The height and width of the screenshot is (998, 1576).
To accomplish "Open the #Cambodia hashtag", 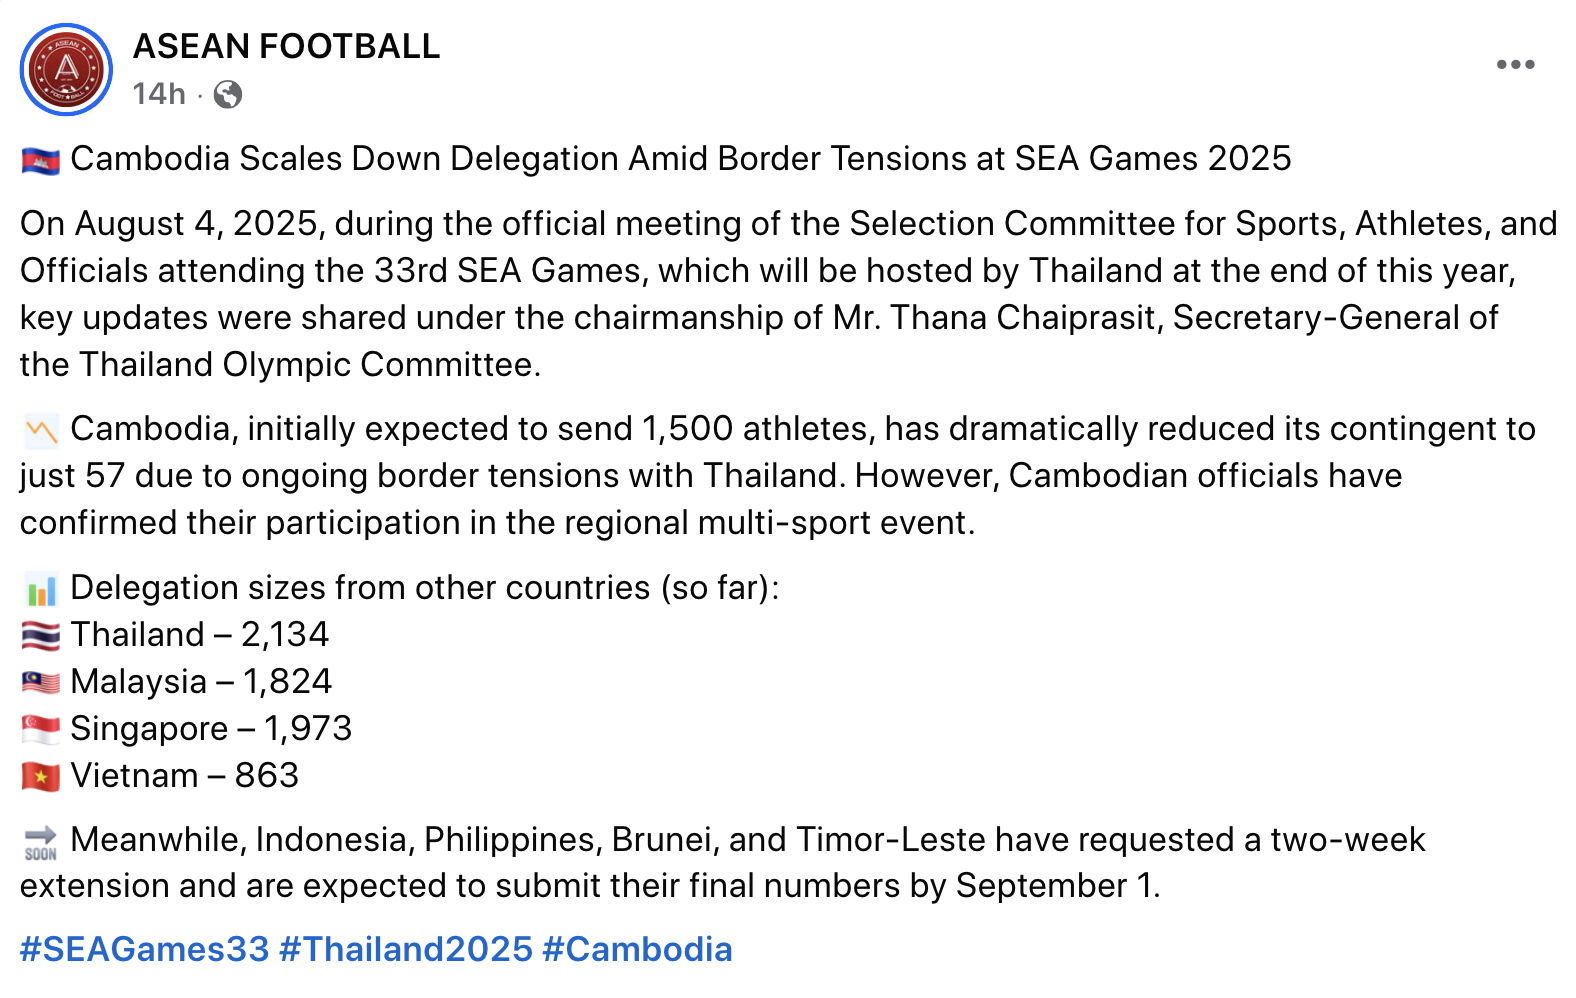I will [637, 949].
